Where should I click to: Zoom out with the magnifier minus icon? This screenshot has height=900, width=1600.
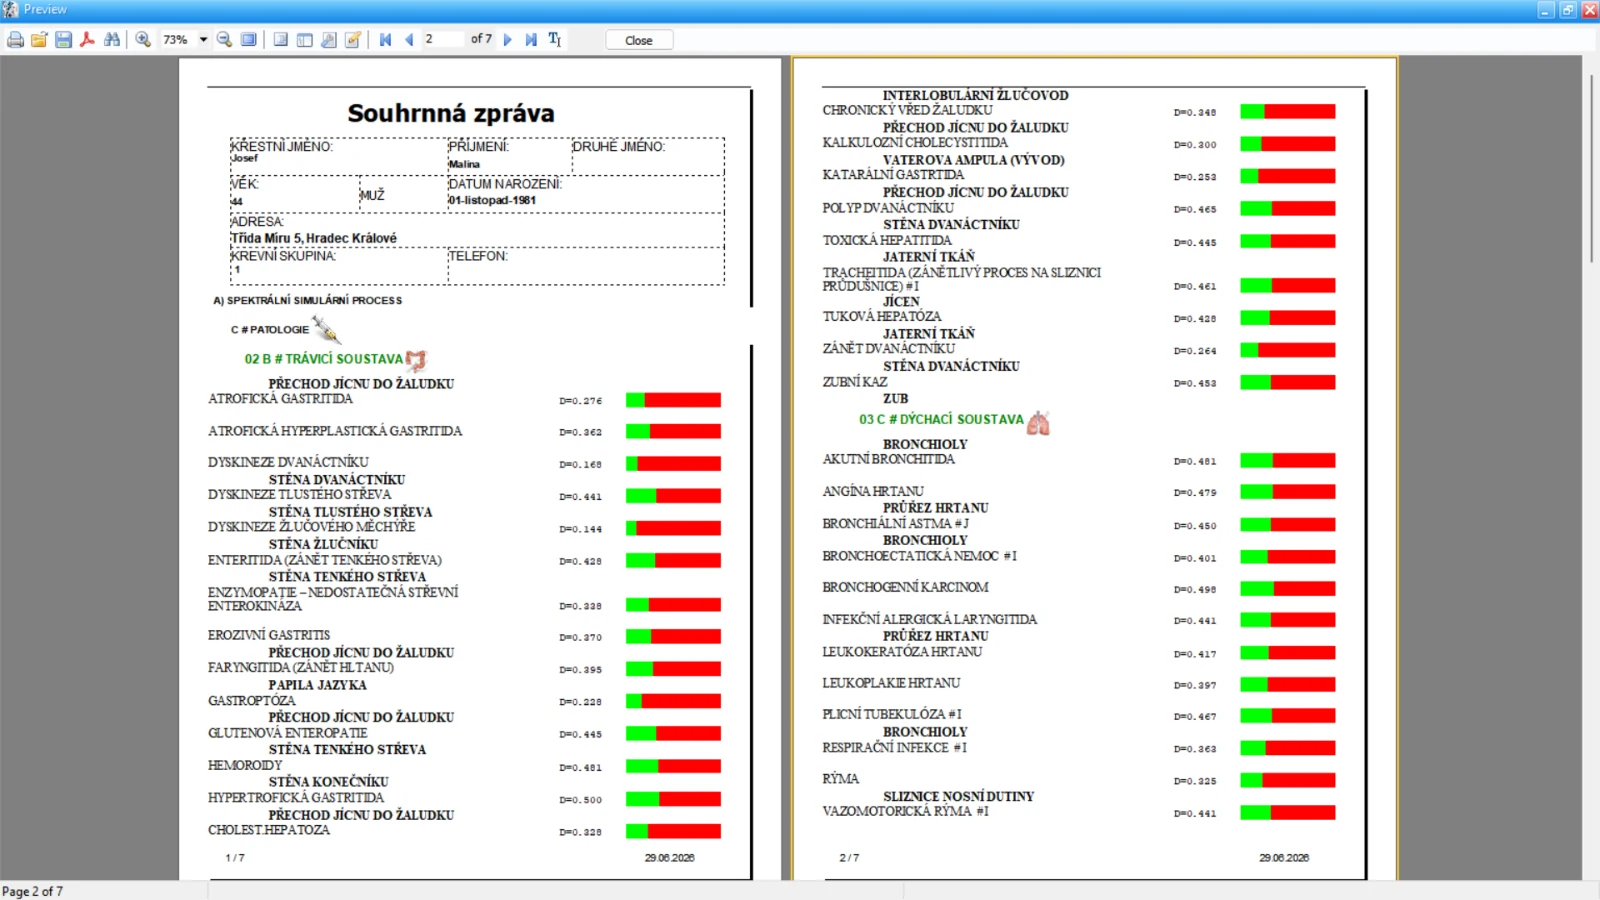pos(224,40)
